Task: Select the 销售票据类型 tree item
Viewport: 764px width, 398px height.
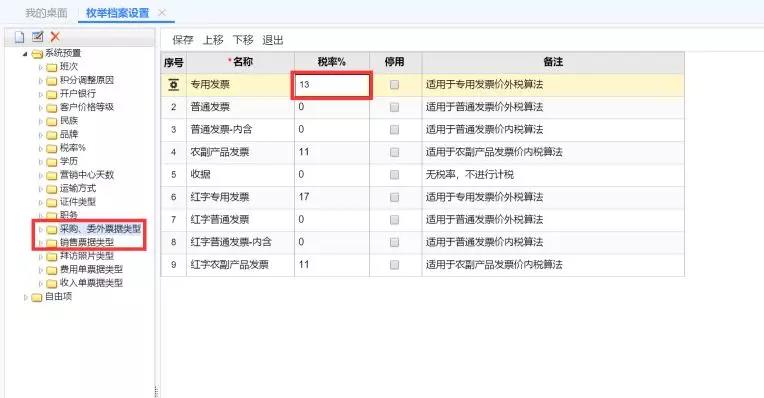Action: [x=87, y=243]
